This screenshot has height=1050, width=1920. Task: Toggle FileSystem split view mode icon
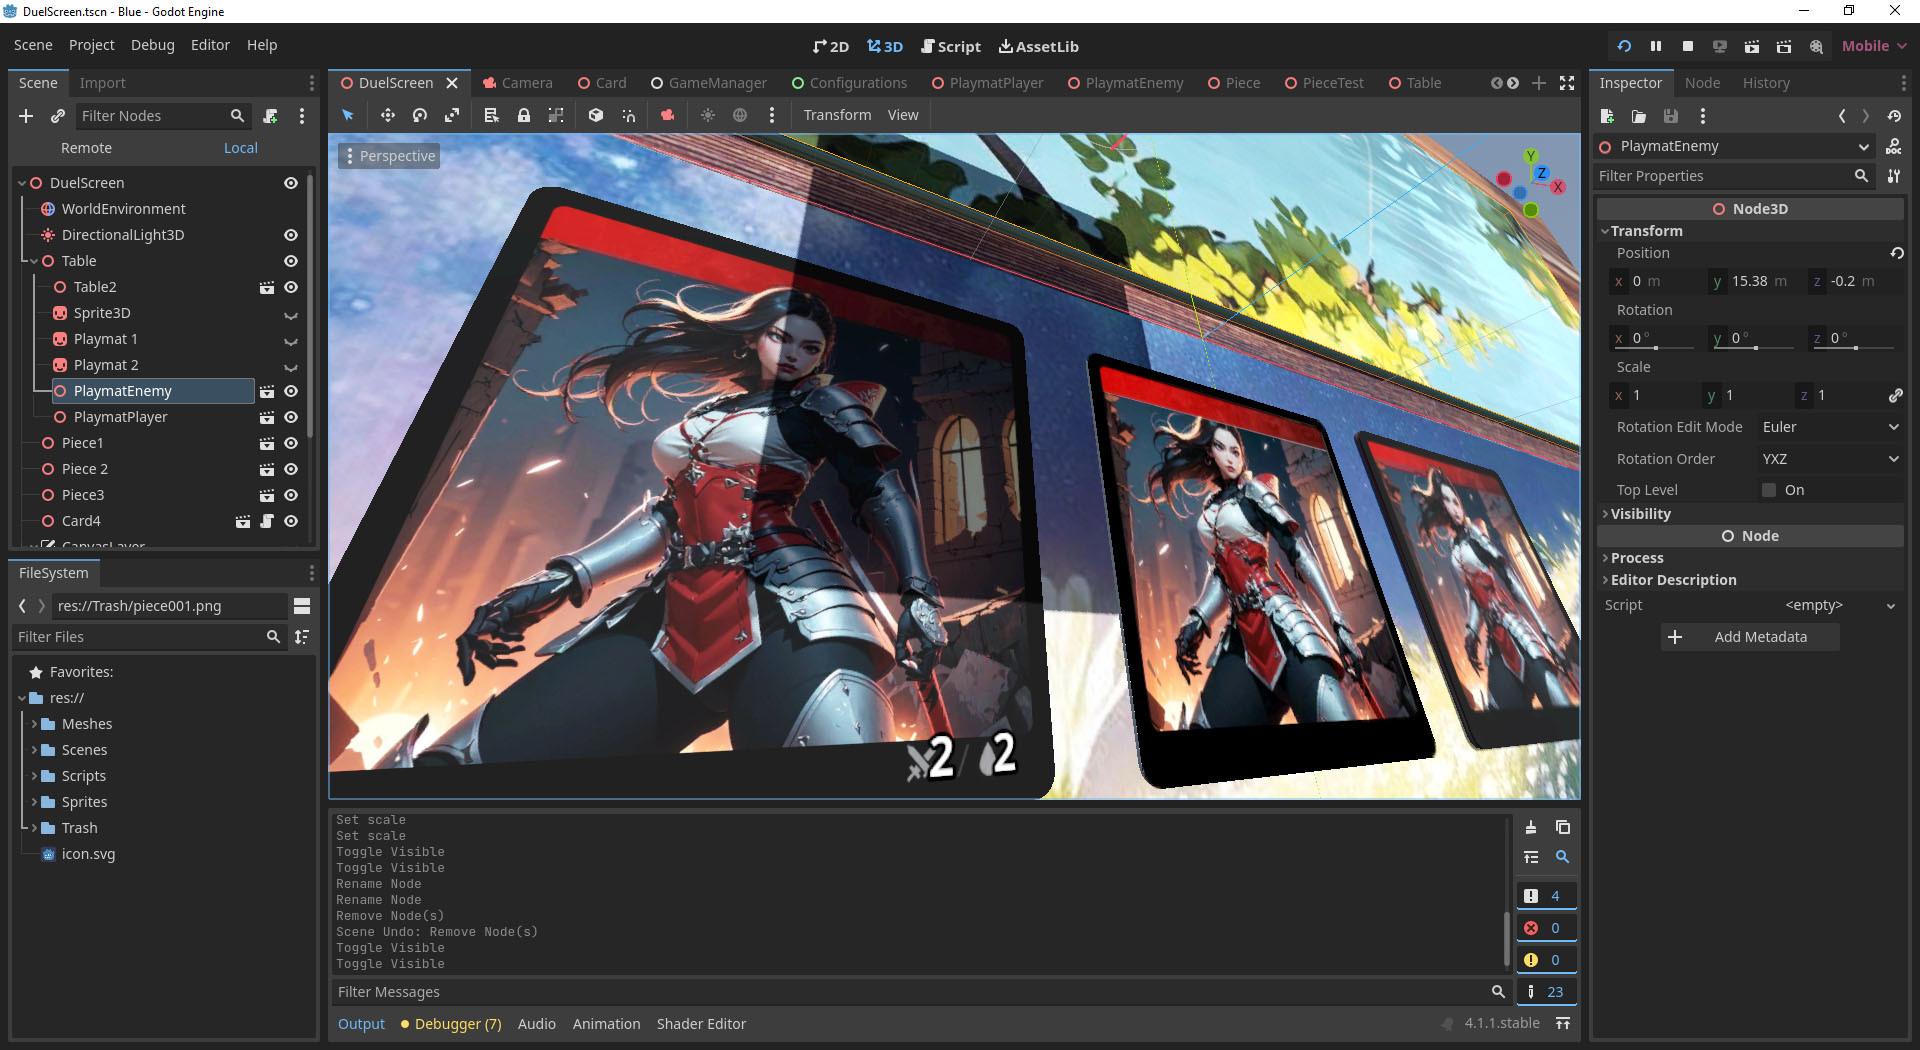pyautogui.click(x=302, y=606)
